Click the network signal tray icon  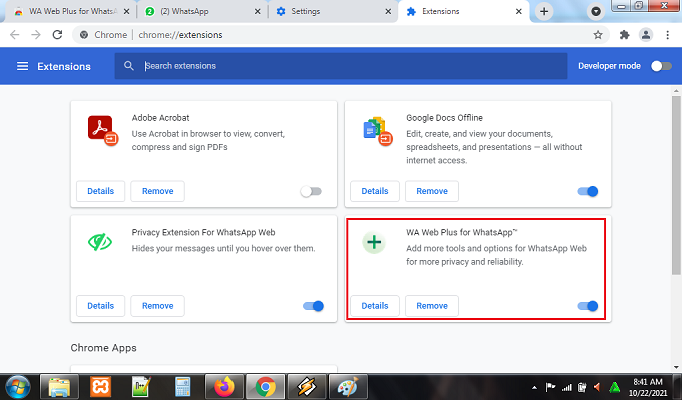[566, 387]
